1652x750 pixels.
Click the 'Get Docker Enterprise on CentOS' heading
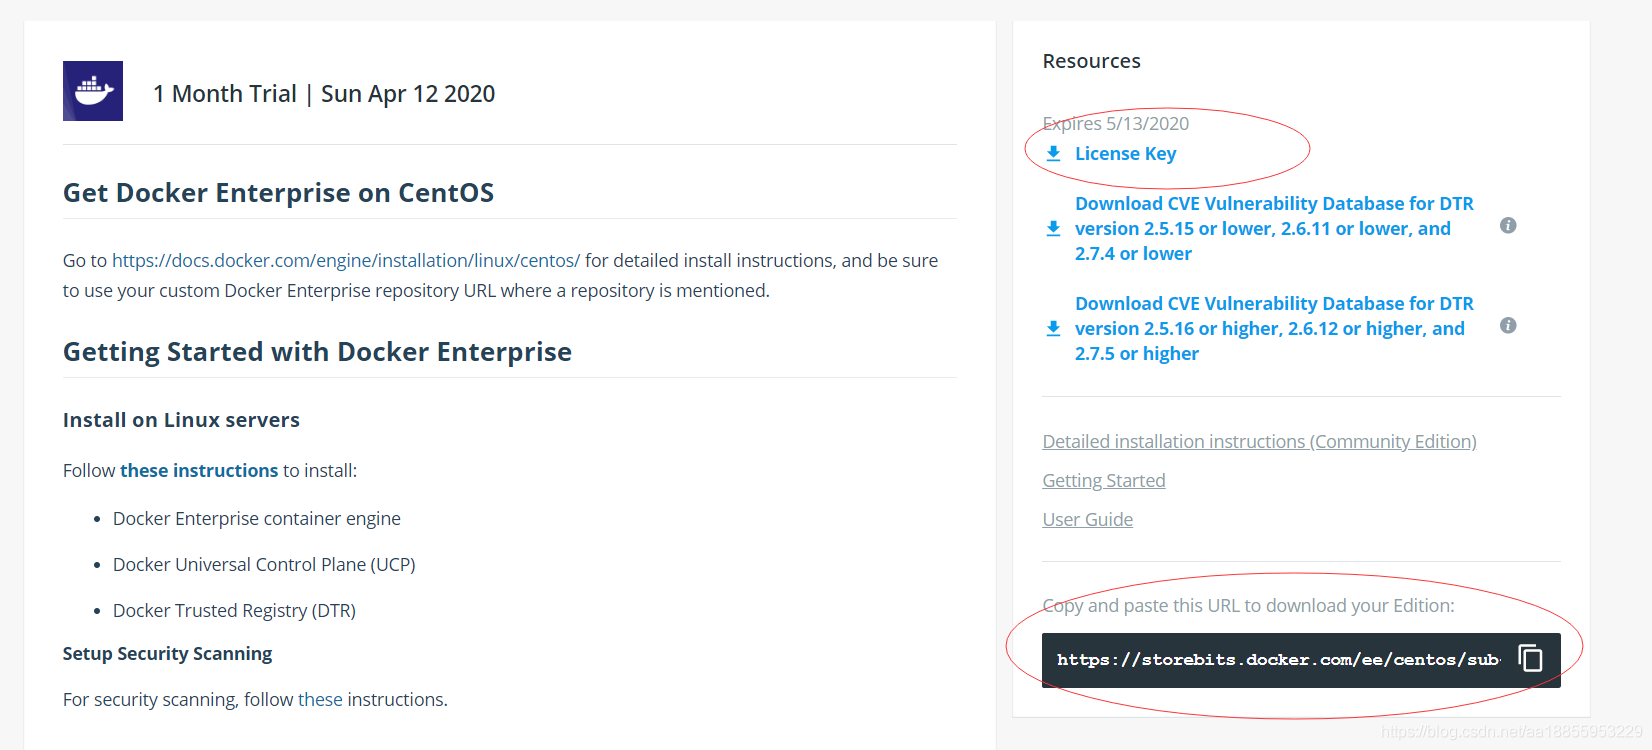click(278, 192)
